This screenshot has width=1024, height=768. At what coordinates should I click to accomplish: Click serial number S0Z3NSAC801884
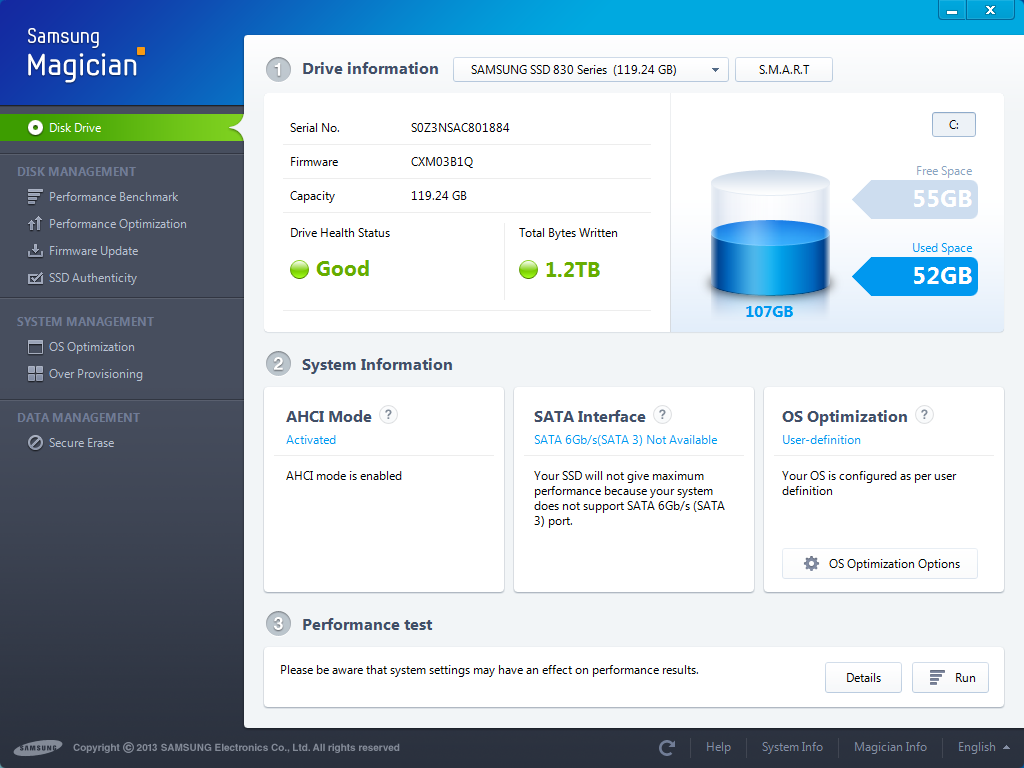(460, 128)
